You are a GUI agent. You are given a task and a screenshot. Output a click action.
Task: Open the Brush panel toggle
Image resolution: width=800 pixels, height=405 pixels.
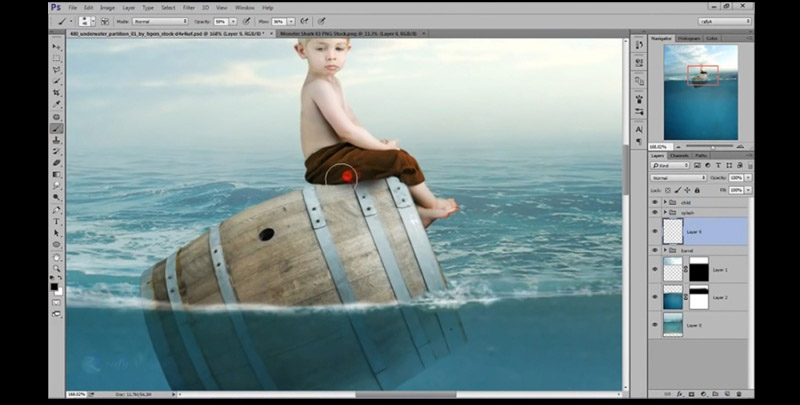pos(105,21)
